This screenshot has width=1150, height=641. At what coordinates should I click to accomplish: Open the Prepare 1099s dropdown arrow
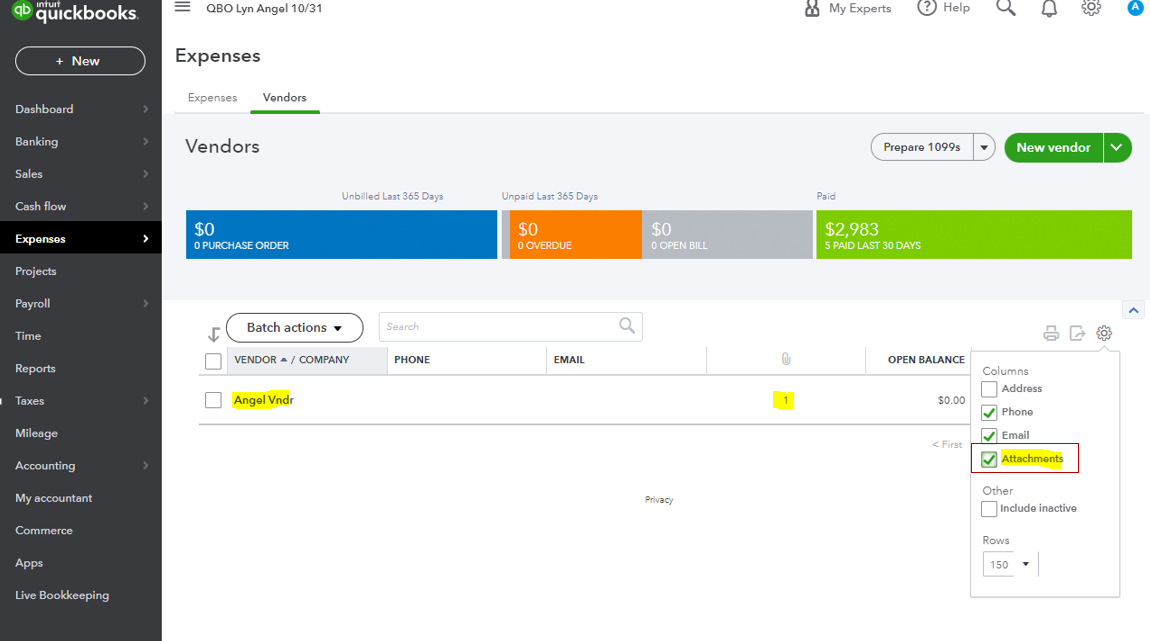tap(984, 147)
